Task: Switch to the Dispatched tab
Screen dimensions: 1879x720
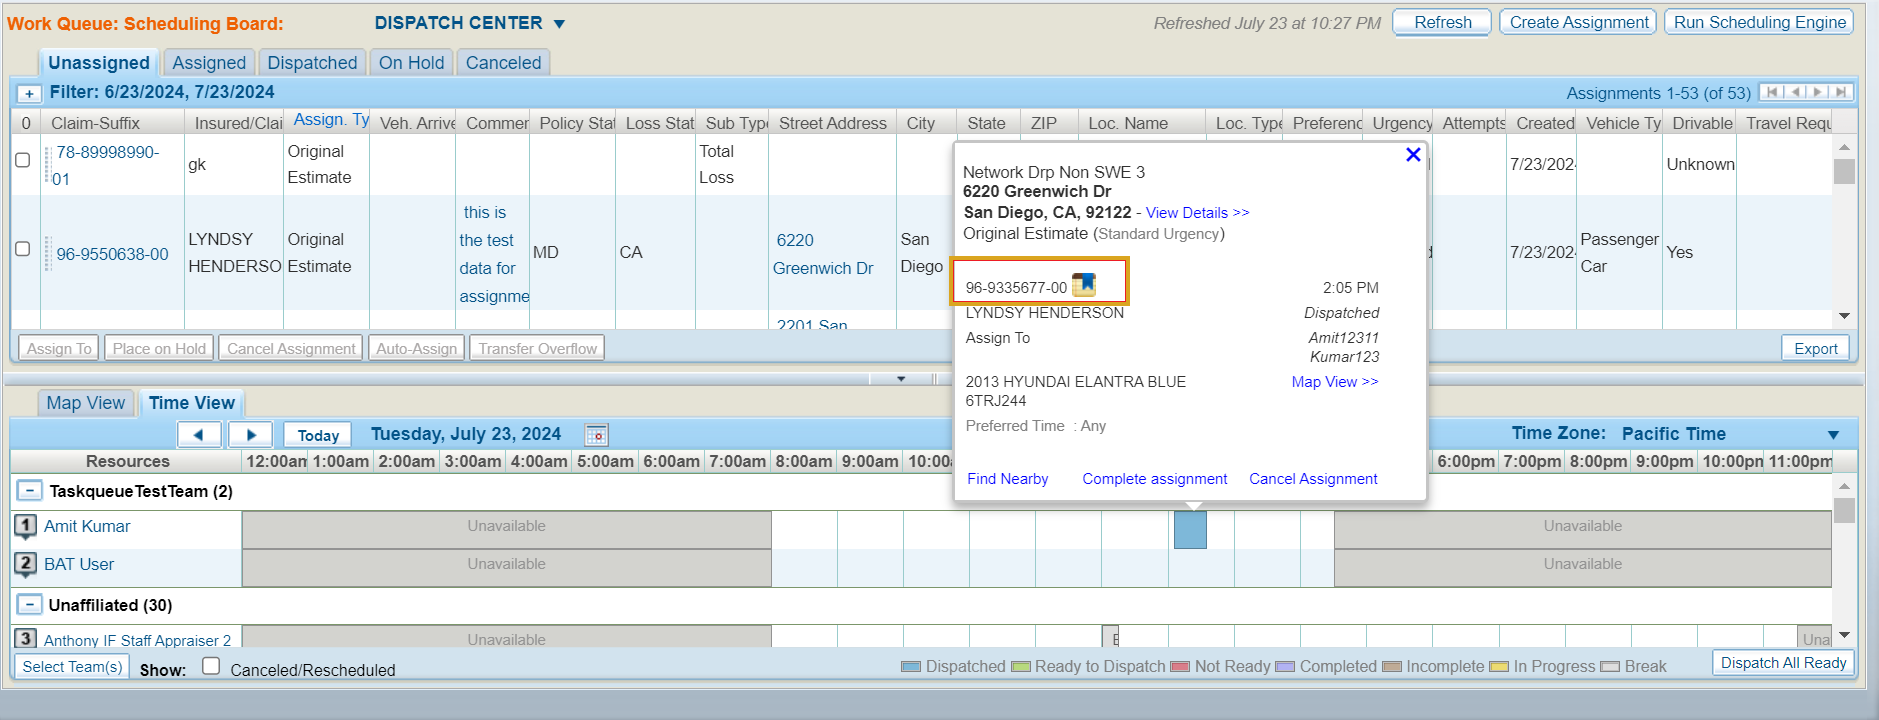Action: click(x=312, y=63)
